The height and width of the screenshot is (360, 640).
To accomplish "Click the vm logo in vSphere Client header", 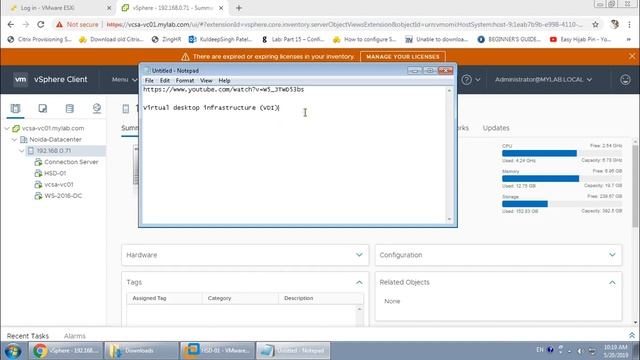I will click(x=20, y=79).
